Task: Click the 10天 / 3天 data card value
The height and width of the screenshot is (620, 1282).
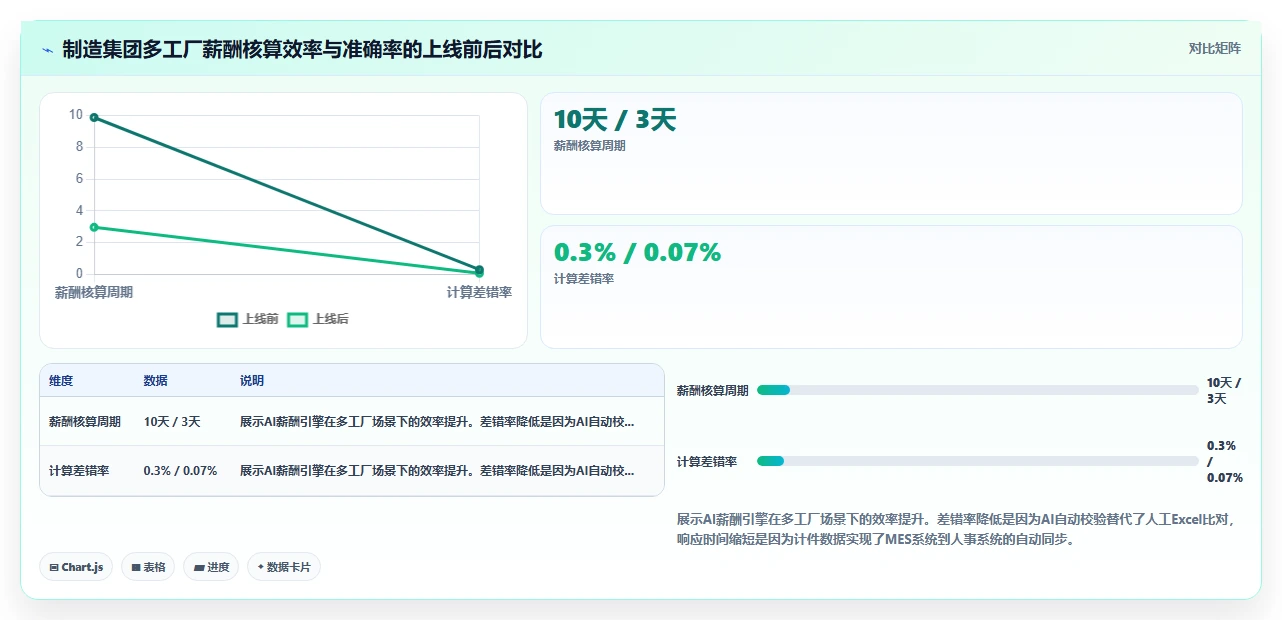Action: [615, 120]
